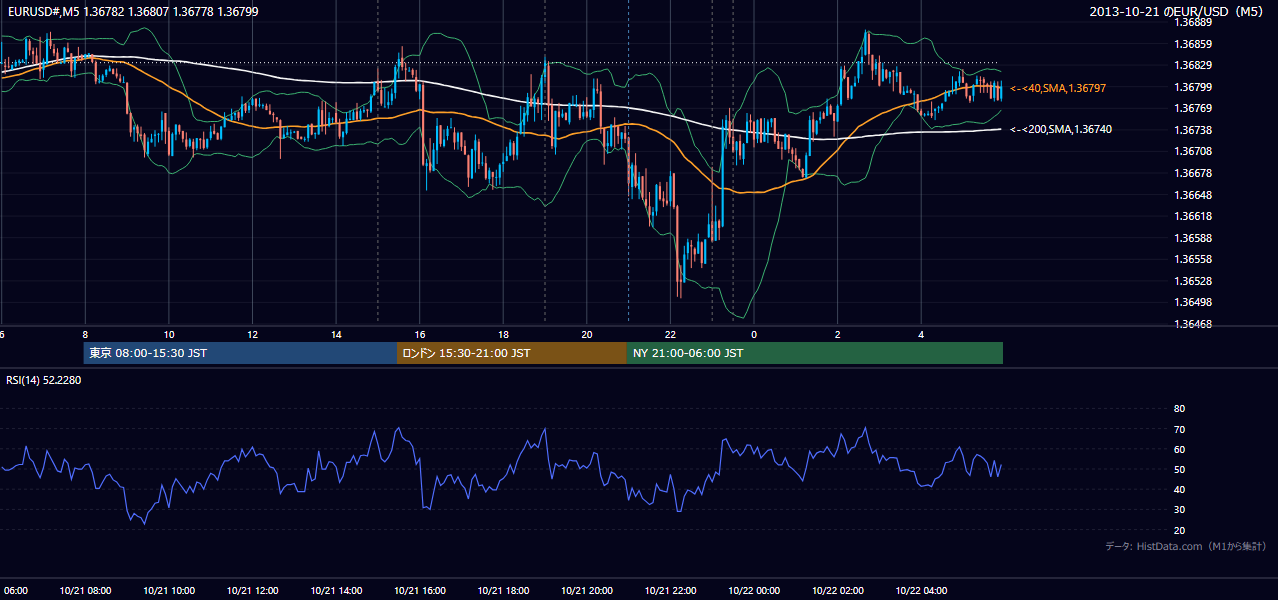This screenshot has height=600, width=1278.
Task: Click the 10/21 10:00 time axis label
Action: (169, 591)
